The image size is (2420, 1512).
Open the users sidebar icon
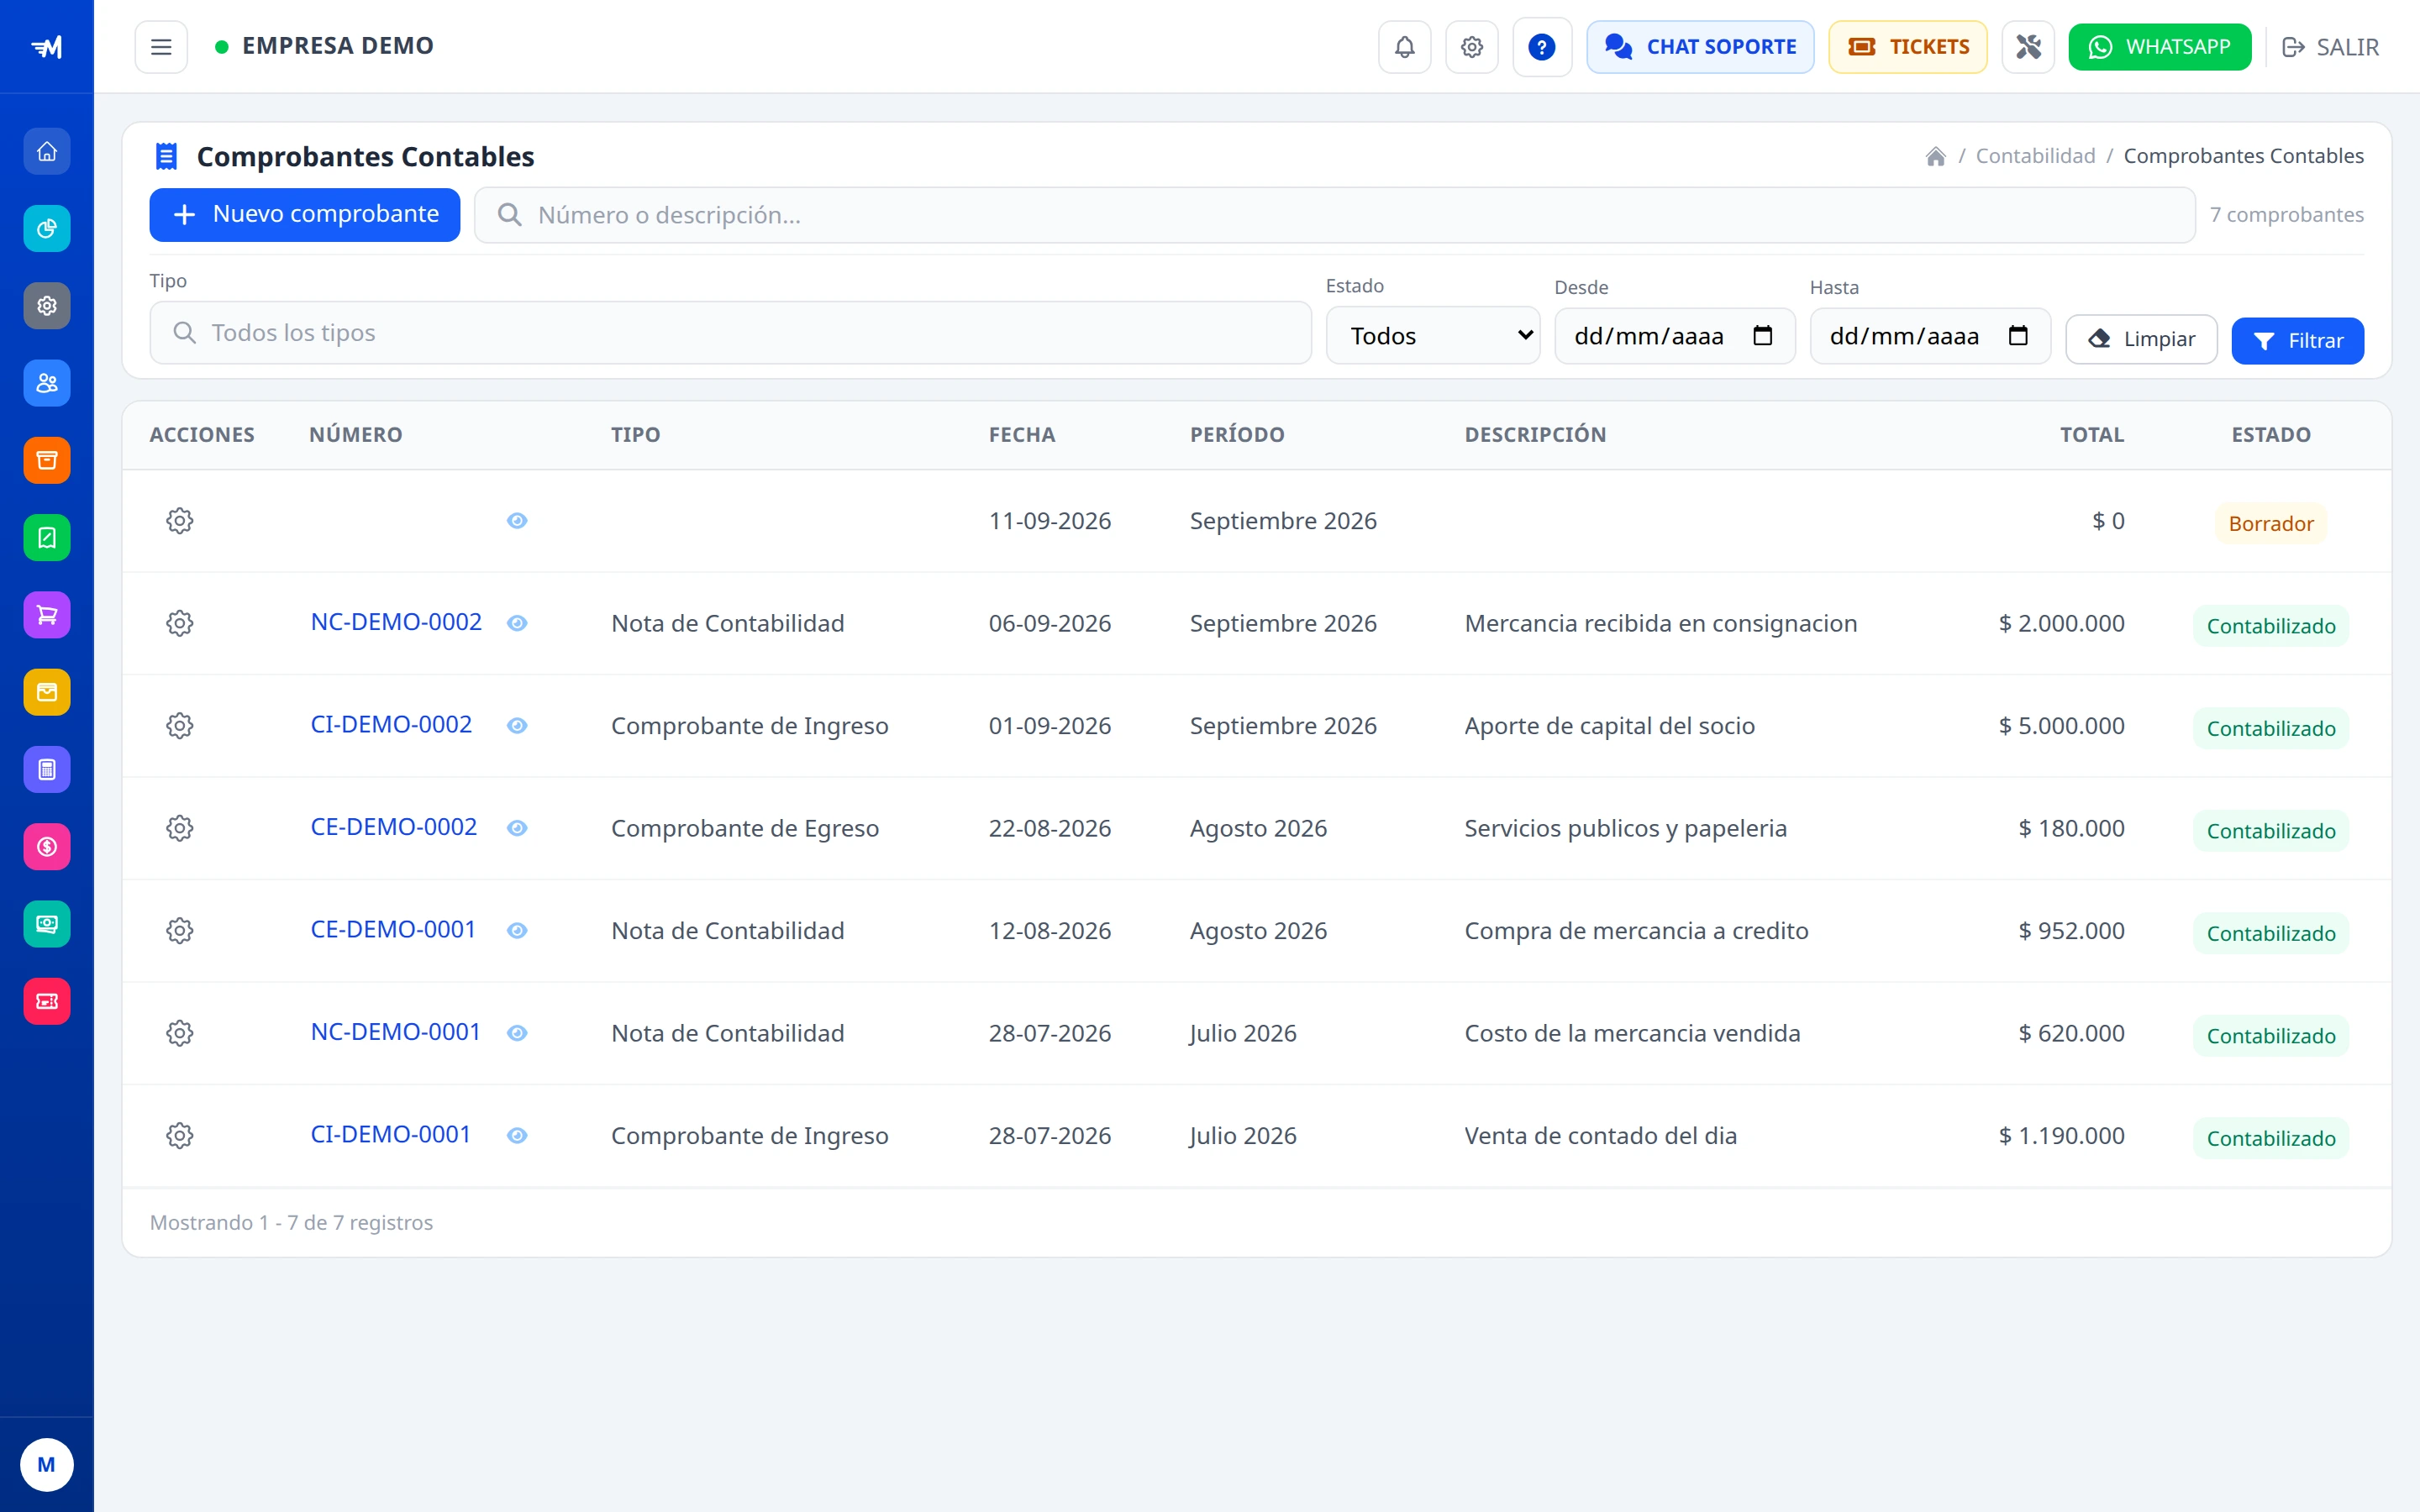[47, 383]
